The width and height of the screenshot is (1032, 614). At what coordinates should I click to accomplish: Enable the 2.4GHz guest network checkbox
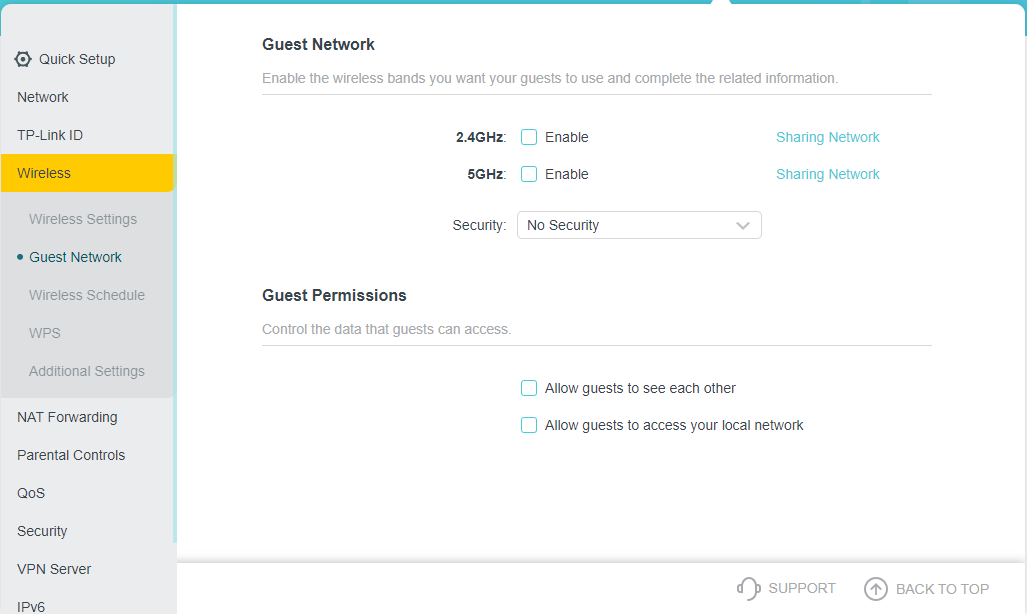tap(529, 138)
